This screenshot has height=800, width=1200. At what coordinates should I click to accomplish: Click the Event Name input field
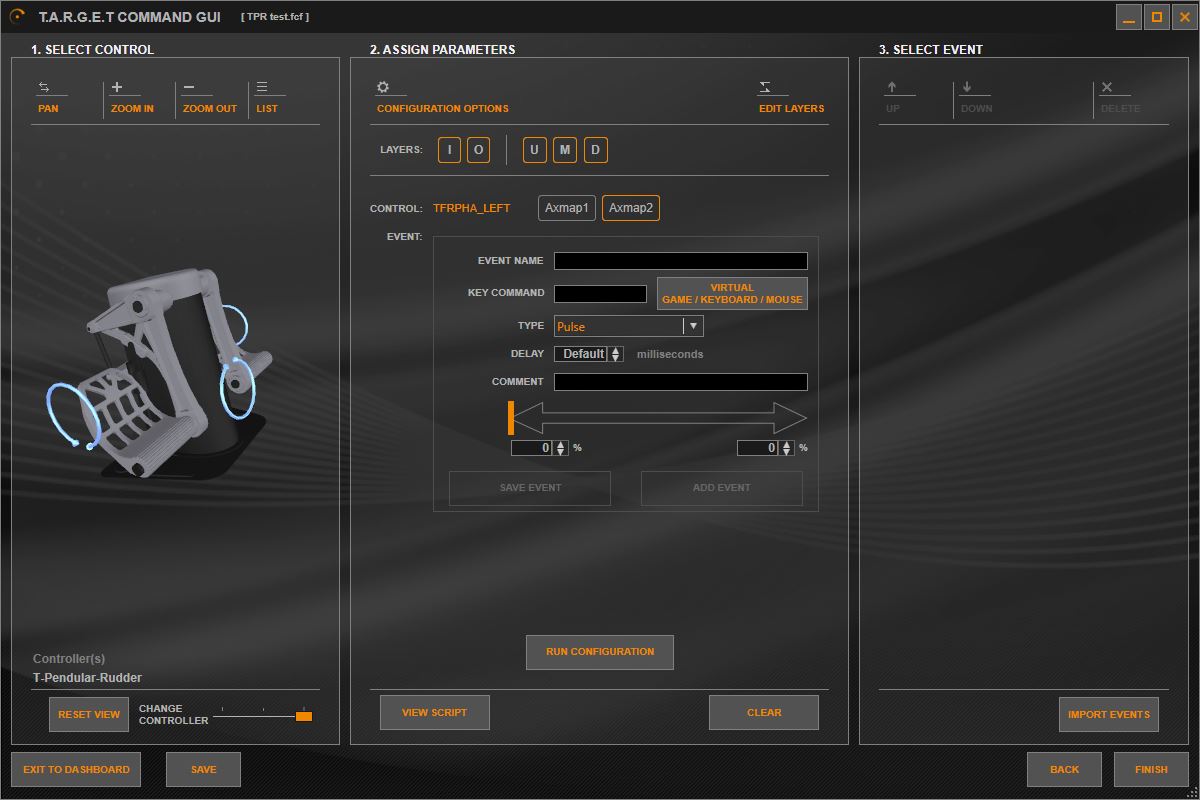680,261
